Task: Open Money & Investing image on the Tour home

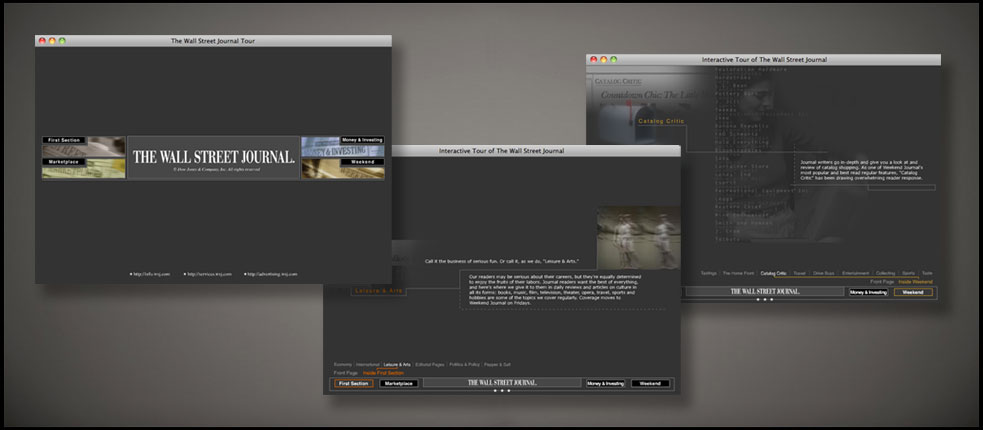Action: point(342,147)
